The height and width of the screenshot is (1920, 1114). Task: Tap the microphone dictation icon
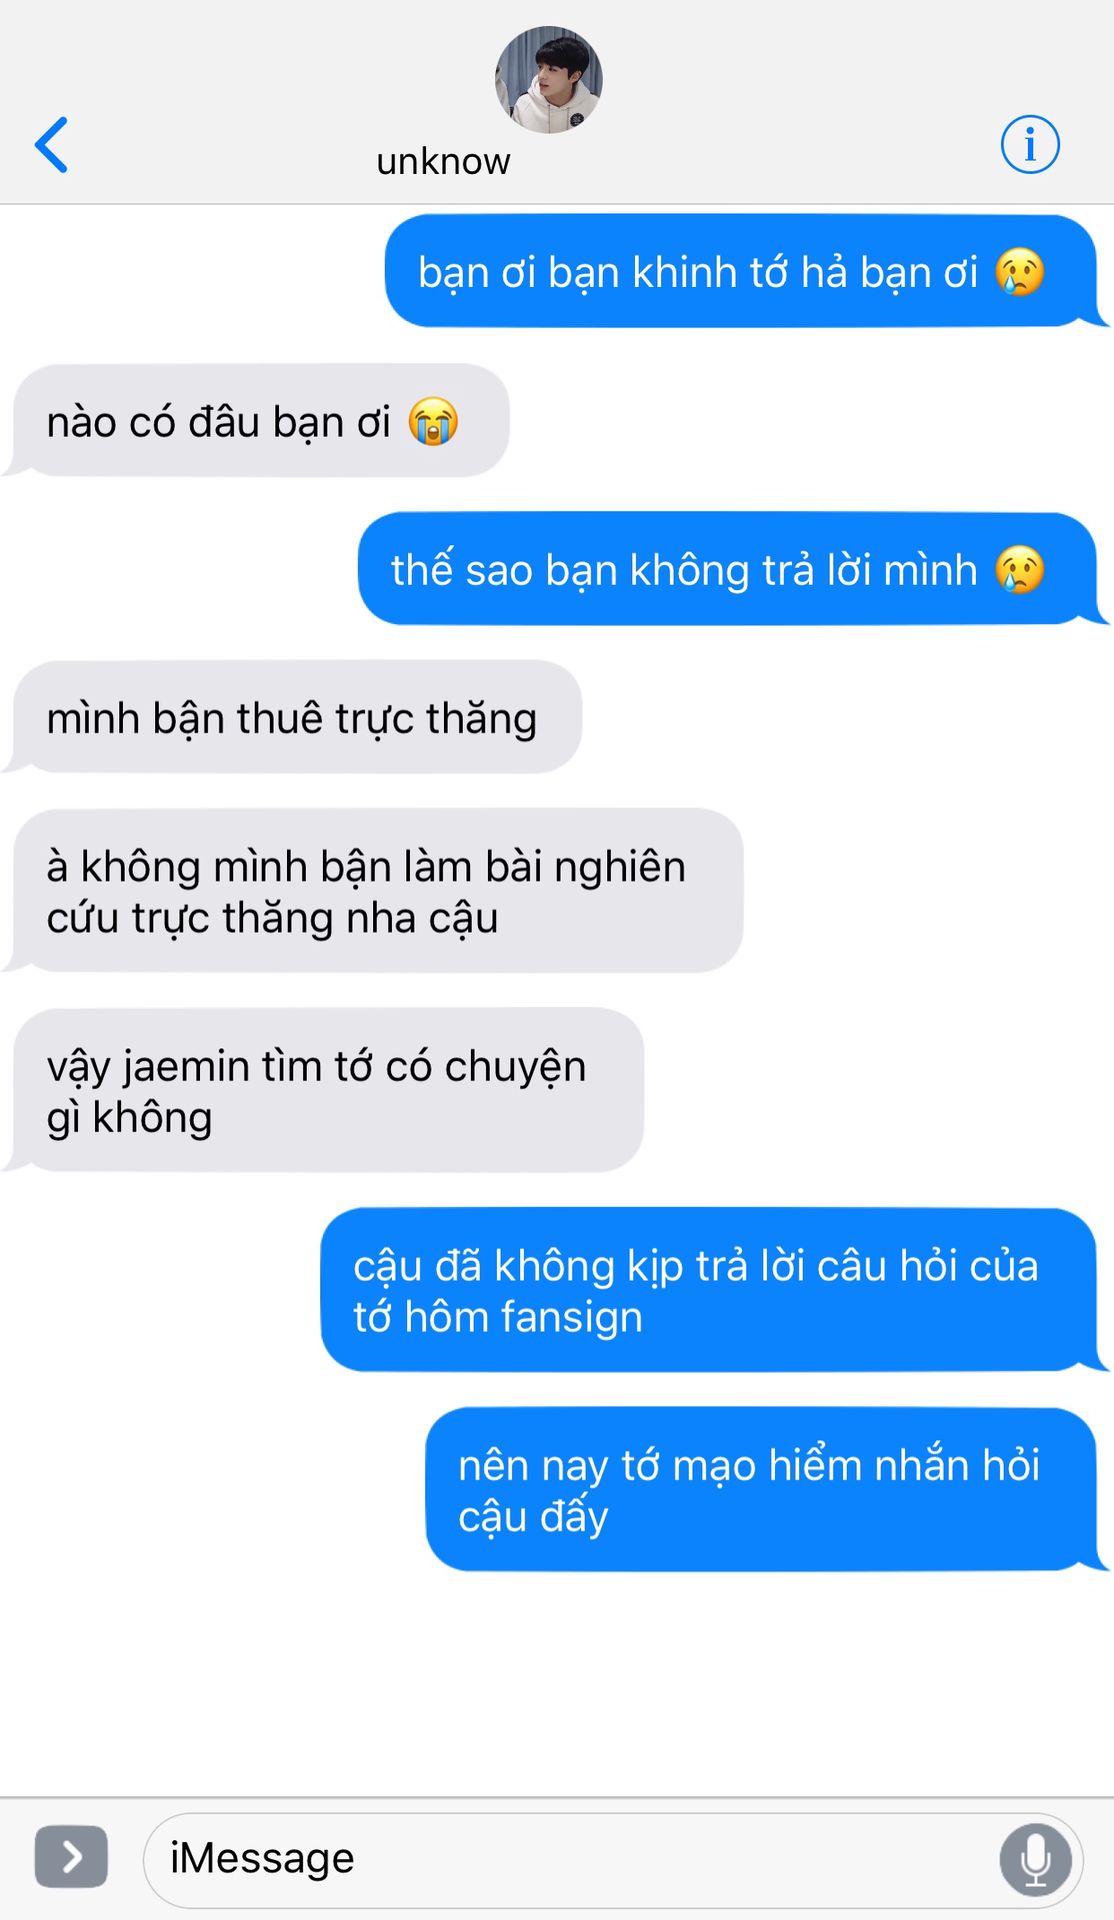1036,1860
